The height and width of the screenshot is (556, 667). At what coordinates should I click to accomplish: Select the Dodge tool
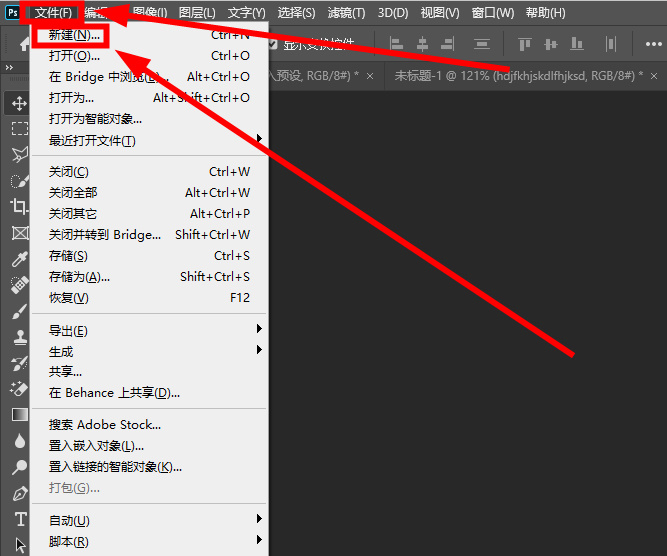coord(20,467)
